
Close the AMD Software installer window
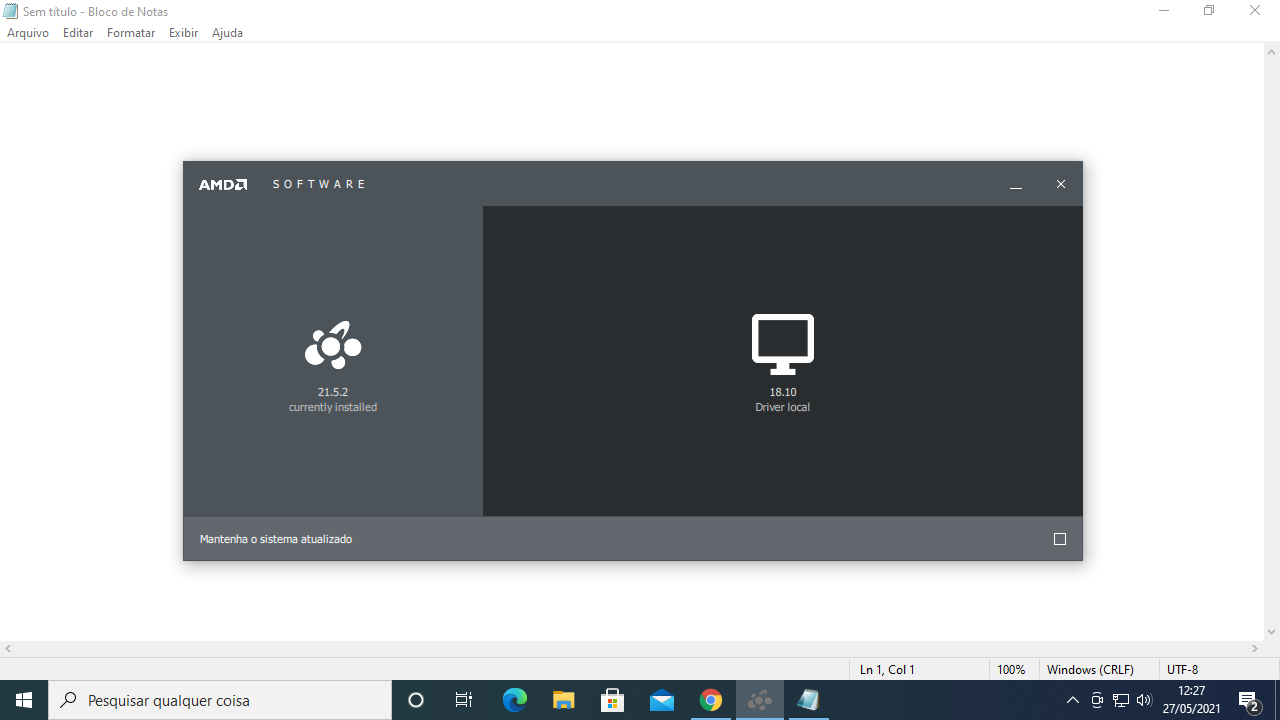pyautogui.click(x=1061, y=184)
